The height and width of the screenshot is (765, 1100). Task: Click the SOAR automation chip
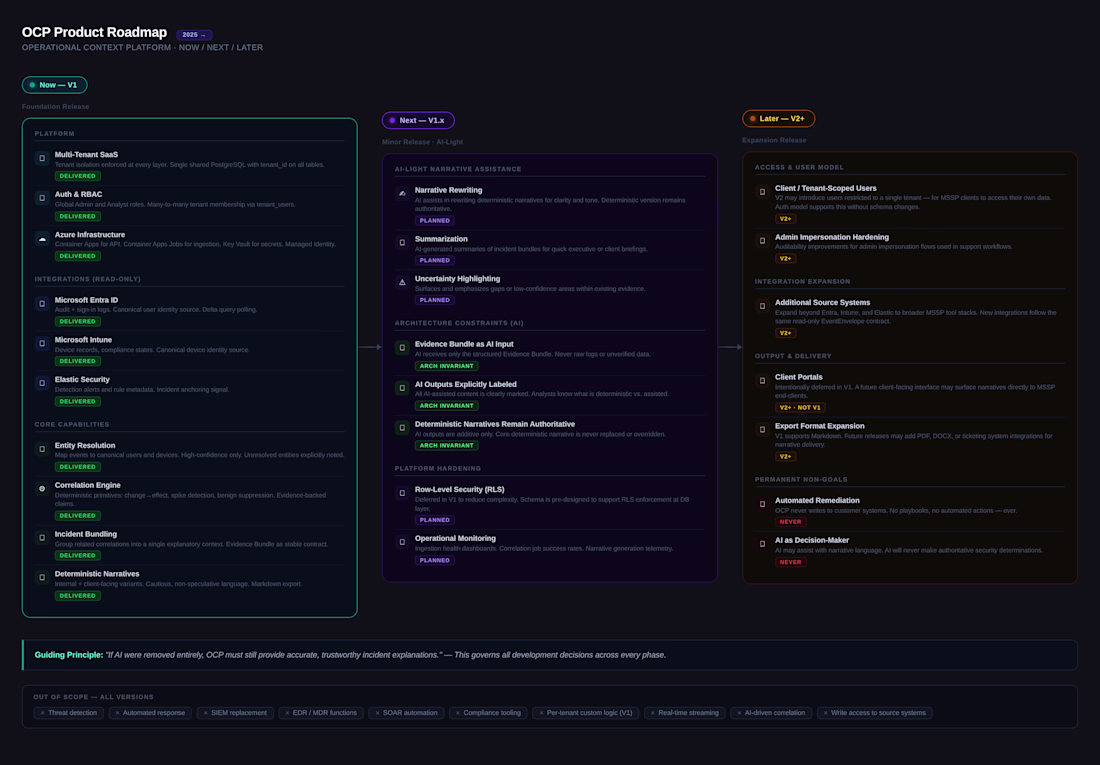(406, 713)
